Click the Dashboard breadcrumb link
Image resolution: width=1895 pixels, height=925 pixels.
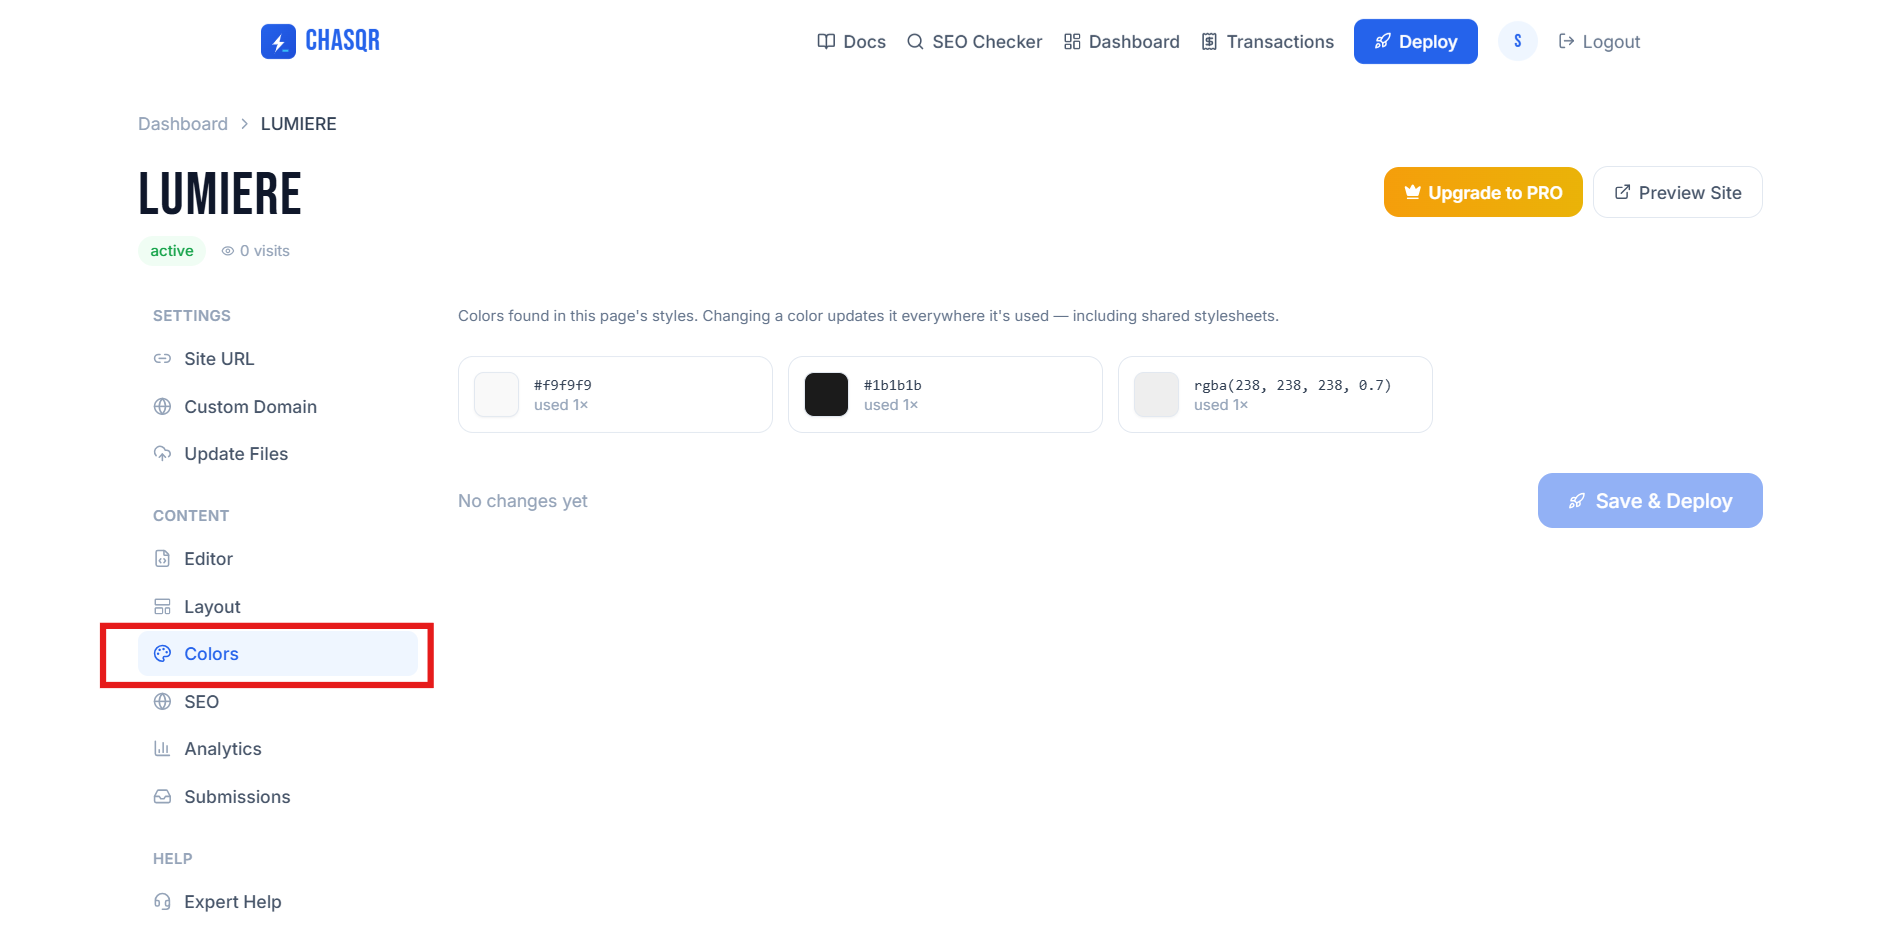(183, 124)
